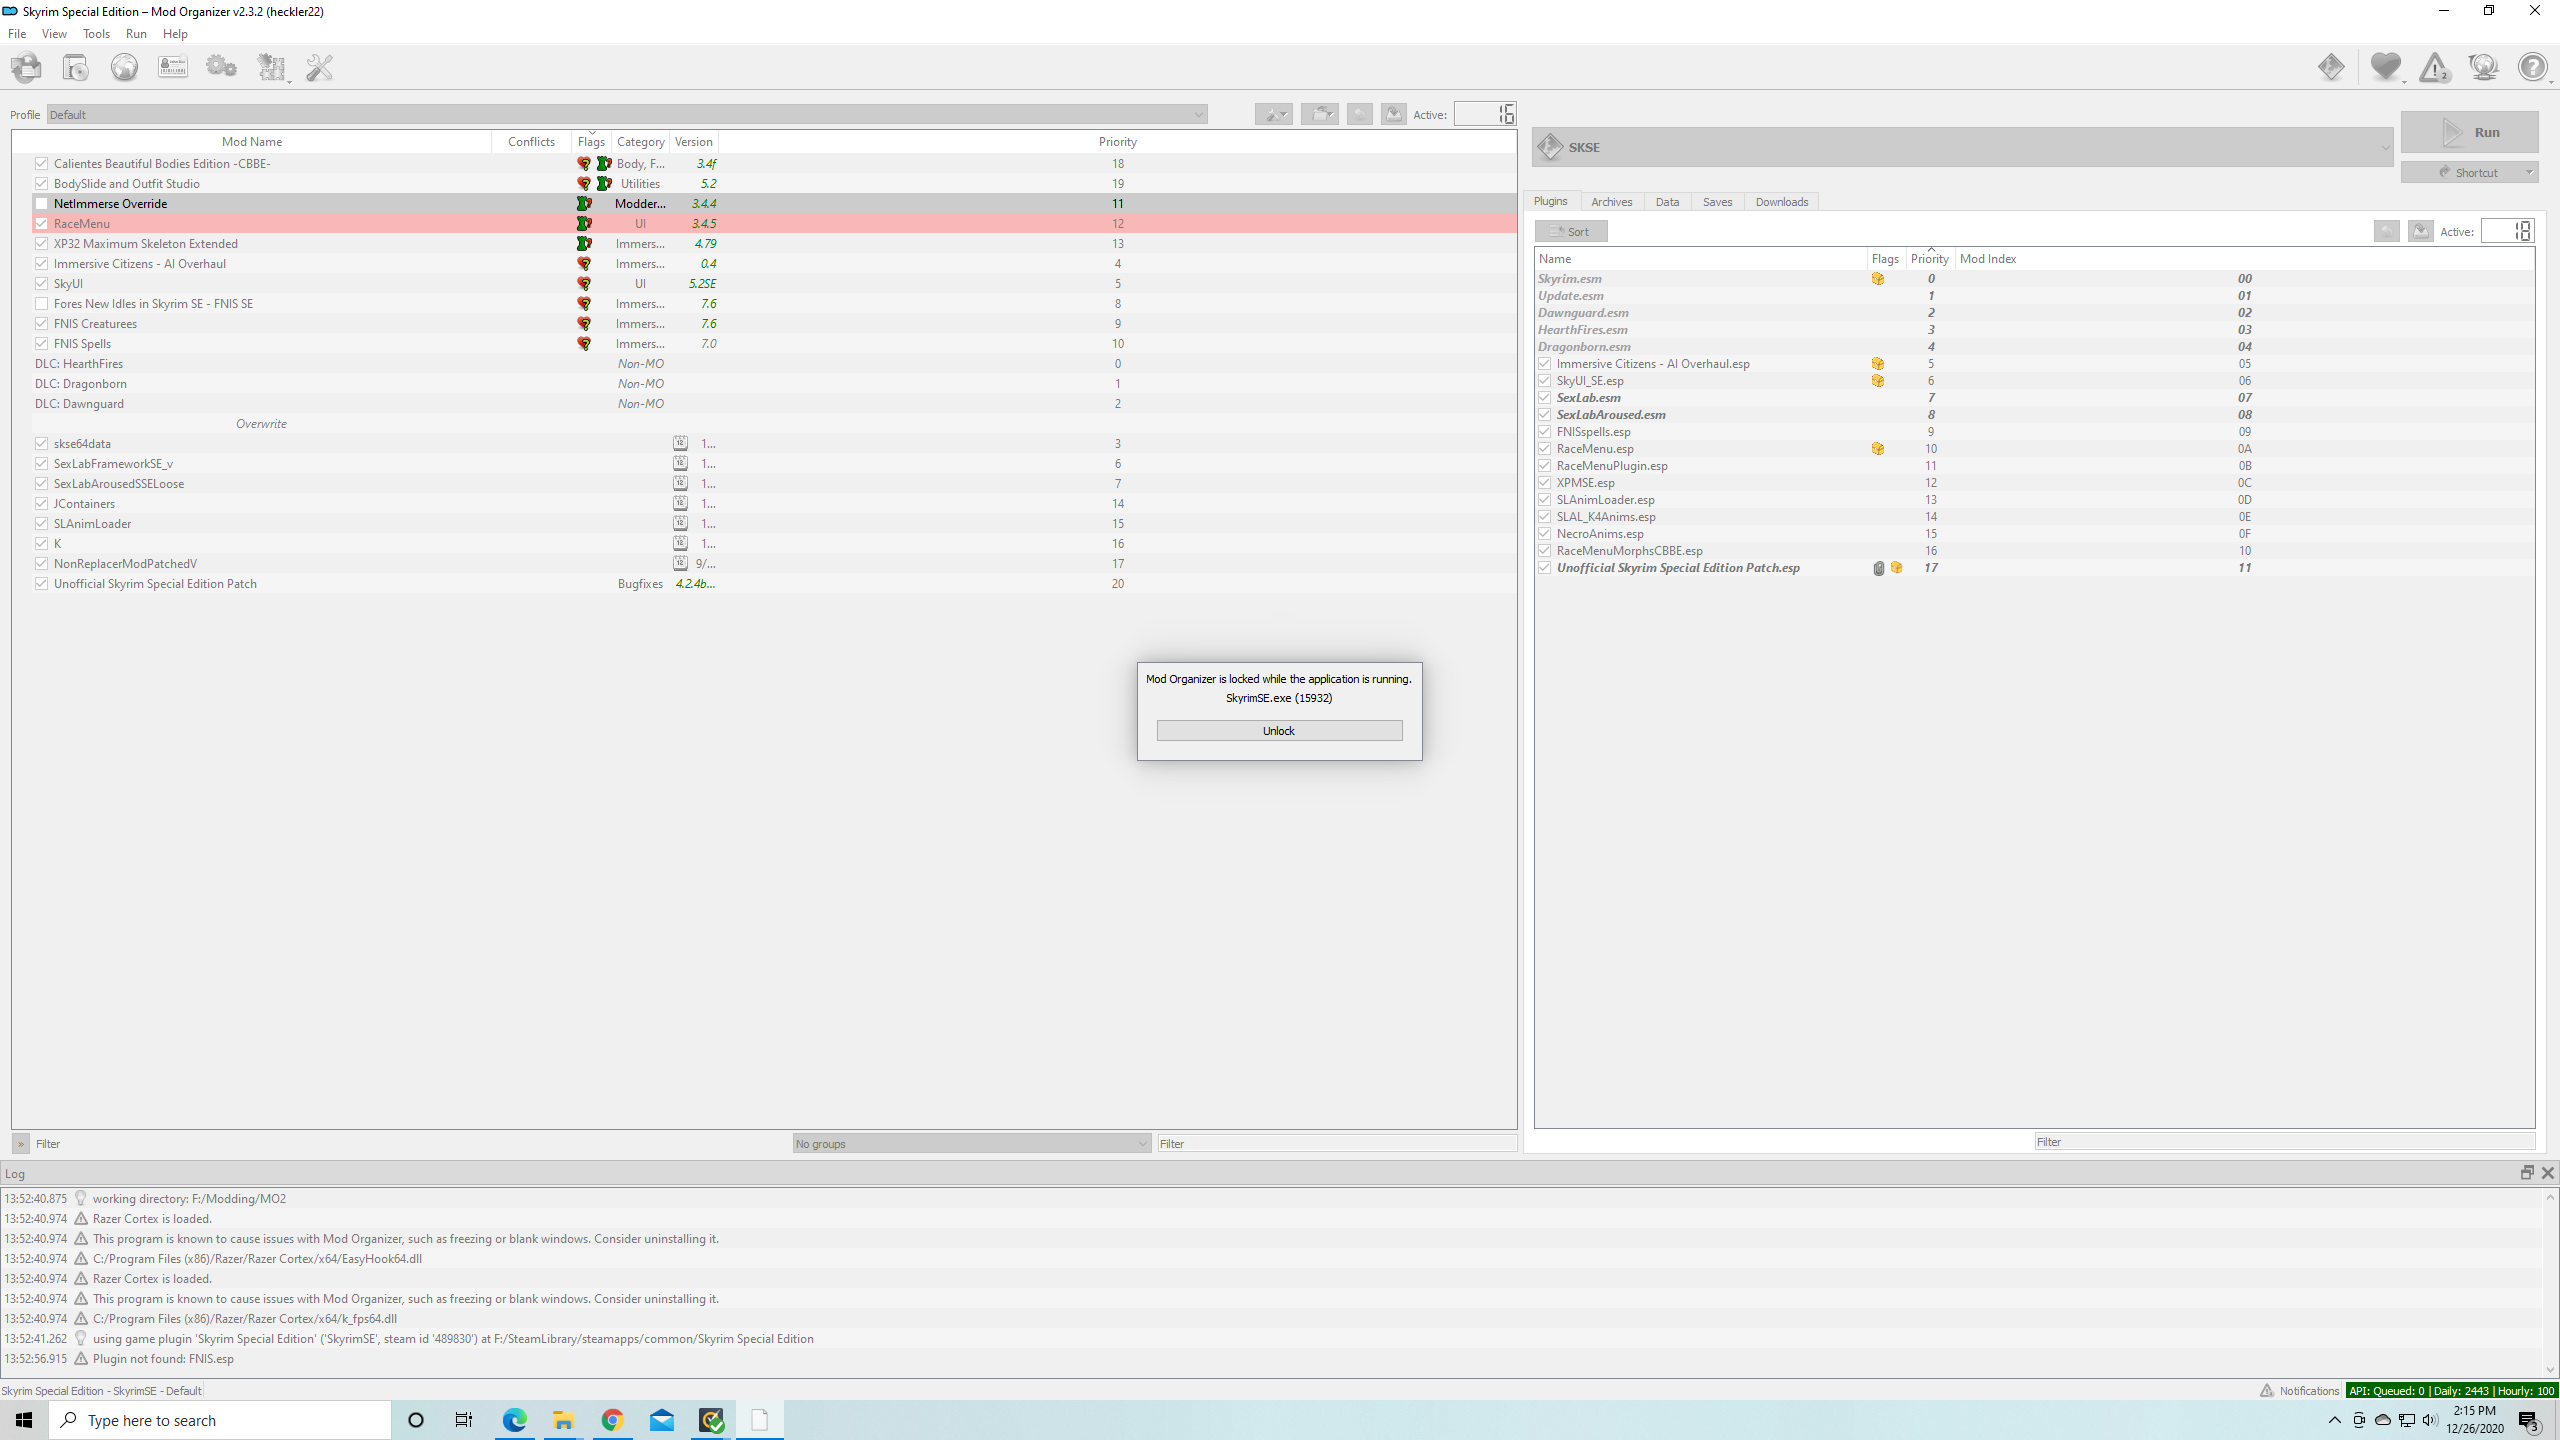Viewport: 2560px width, 1440px height.
Task: Toggle the NetImmerse Override mod checkbox
Action: click(x=41, y=204)
